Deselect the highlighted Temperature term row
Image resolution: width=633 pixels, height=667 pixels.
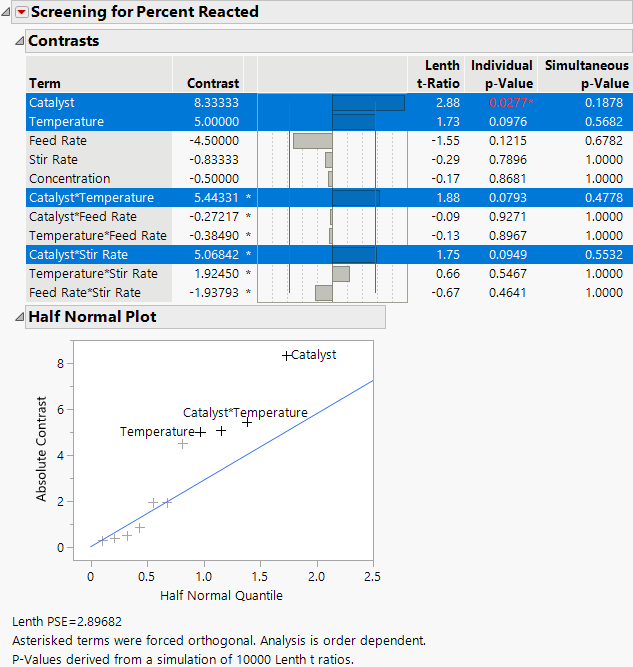point(66,122)
